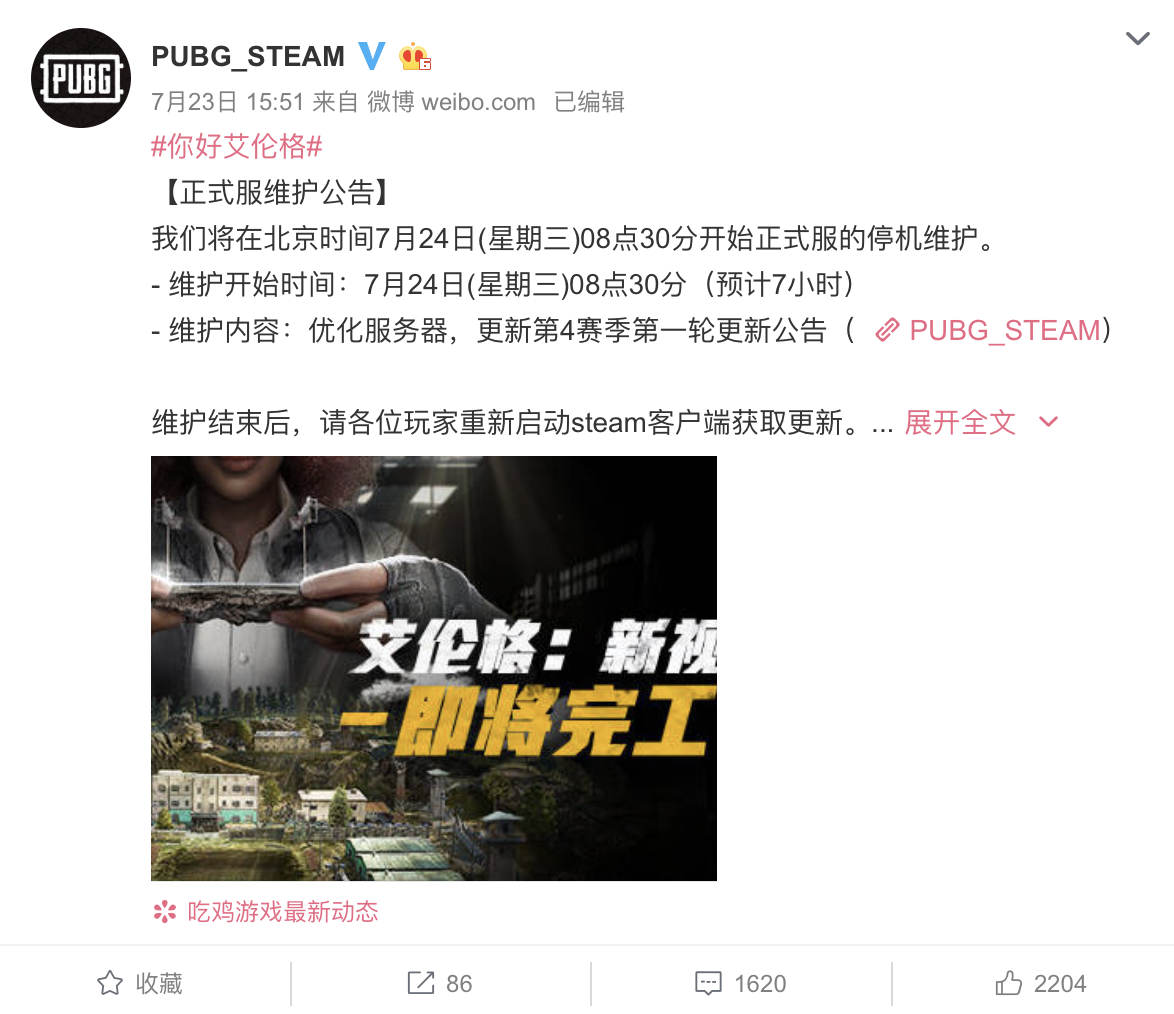1174x1014 pixels.
Task: Click the PUBG_STEAM account name
Action: (x=248, y=57)
